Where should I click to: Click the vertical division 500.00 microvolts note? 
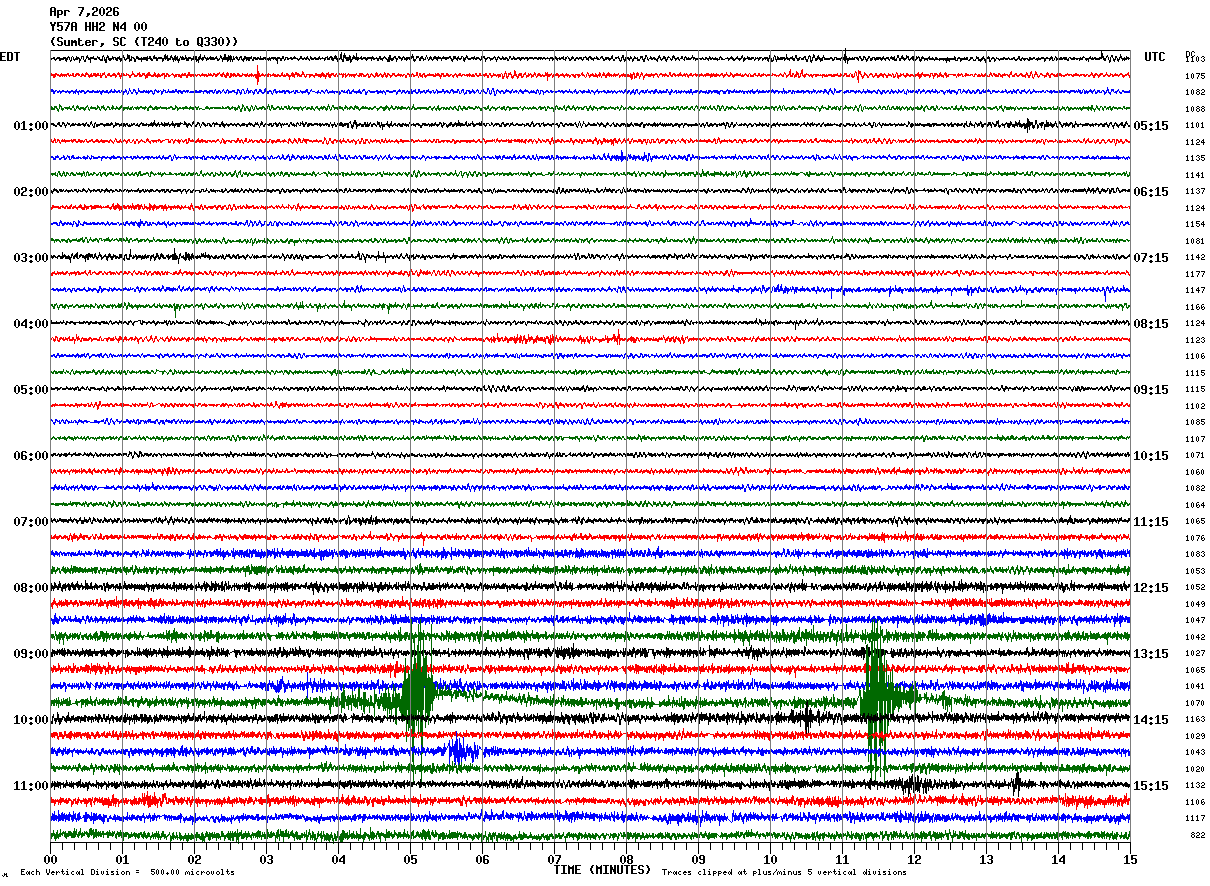127,873
